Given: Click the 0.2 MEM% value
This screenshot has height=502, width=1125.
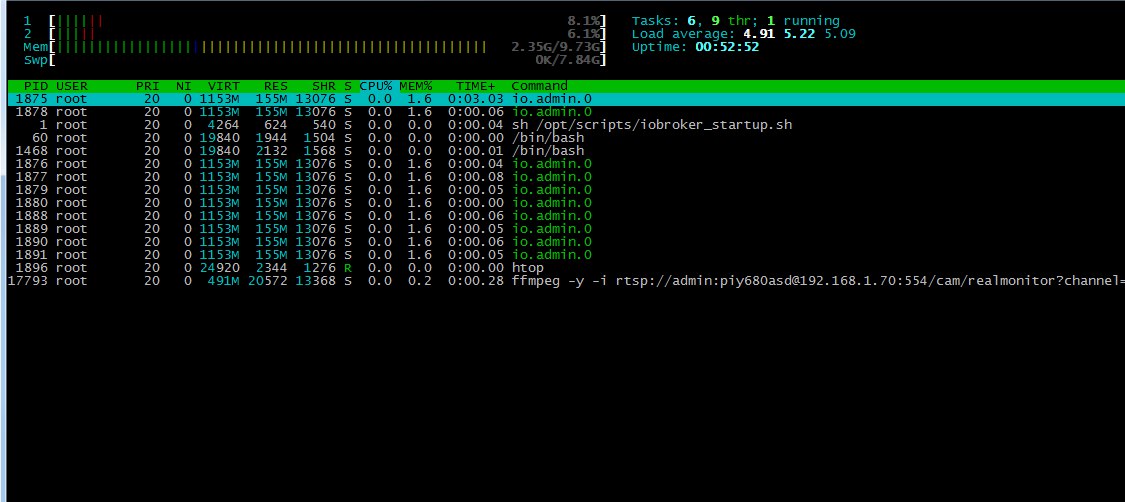Looking at the screenshot, I should [x=420, y=280].
